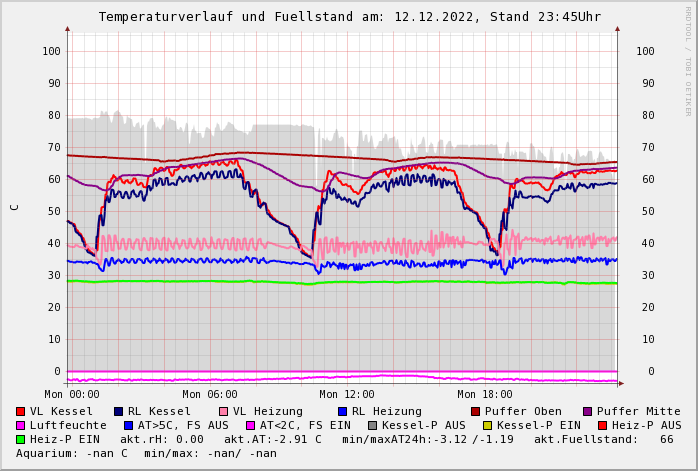Click the red VL Kessel legend swatch
The height and width of the screenshot is (471, 698).
click(20, 412)
